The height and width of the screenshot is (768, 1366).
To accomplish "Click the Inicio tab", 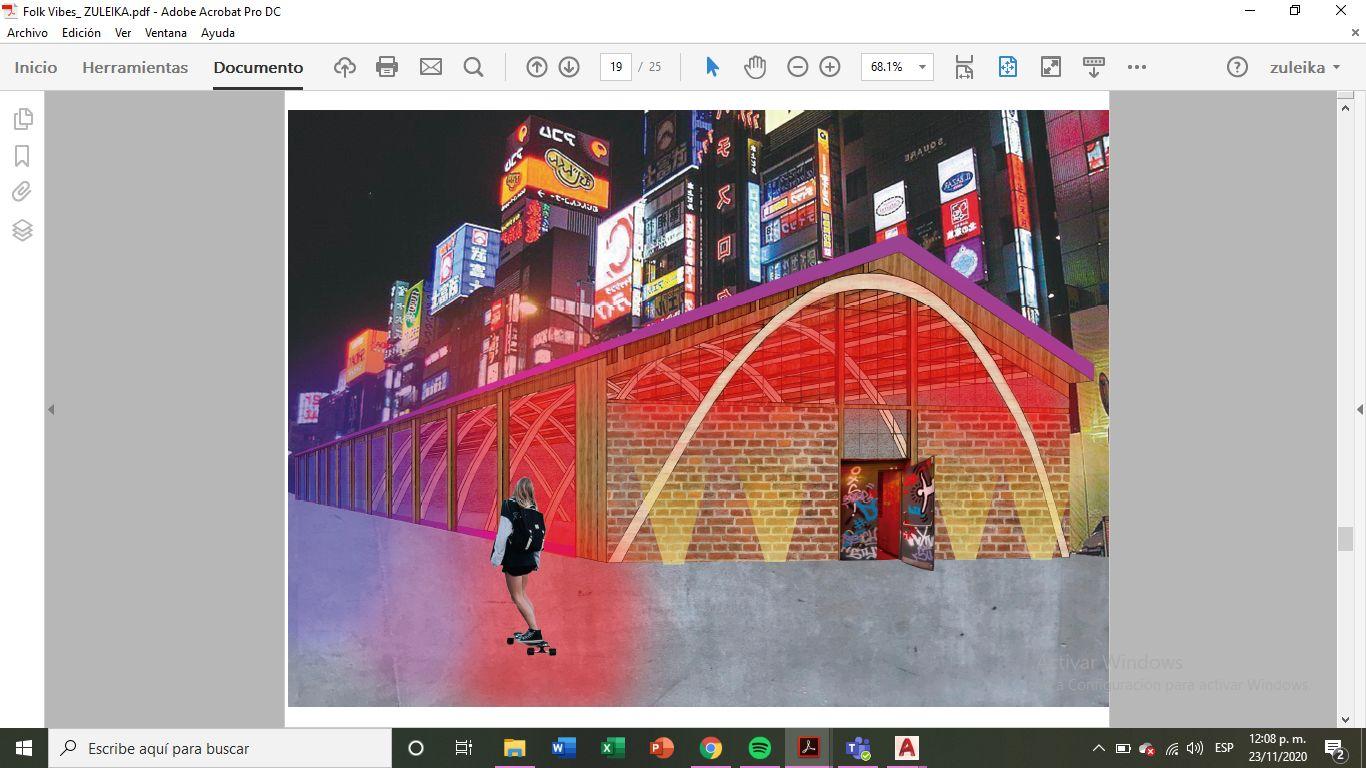I will [x=36, y=67].
